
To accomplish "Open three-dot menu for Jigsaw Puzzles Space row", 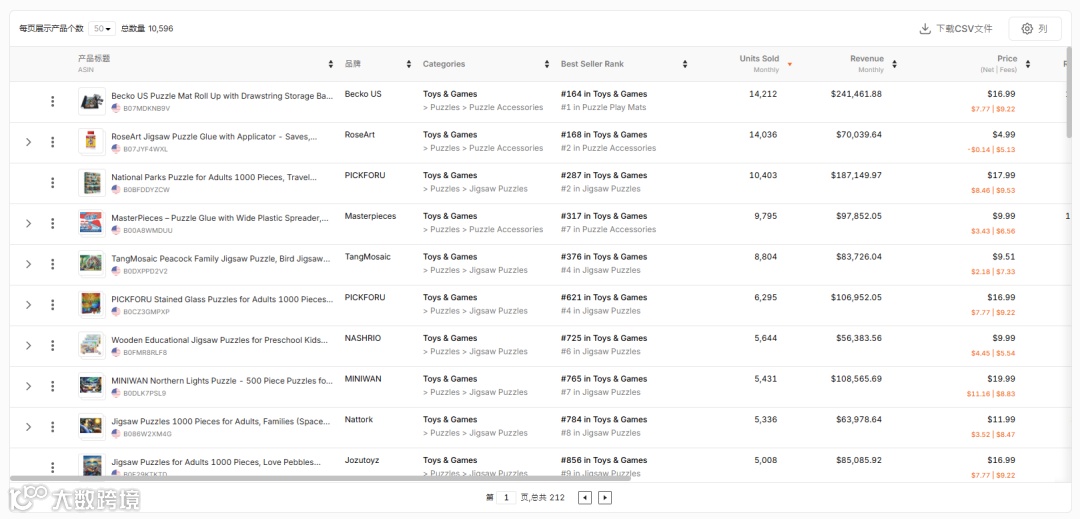I will pos(52,426).
